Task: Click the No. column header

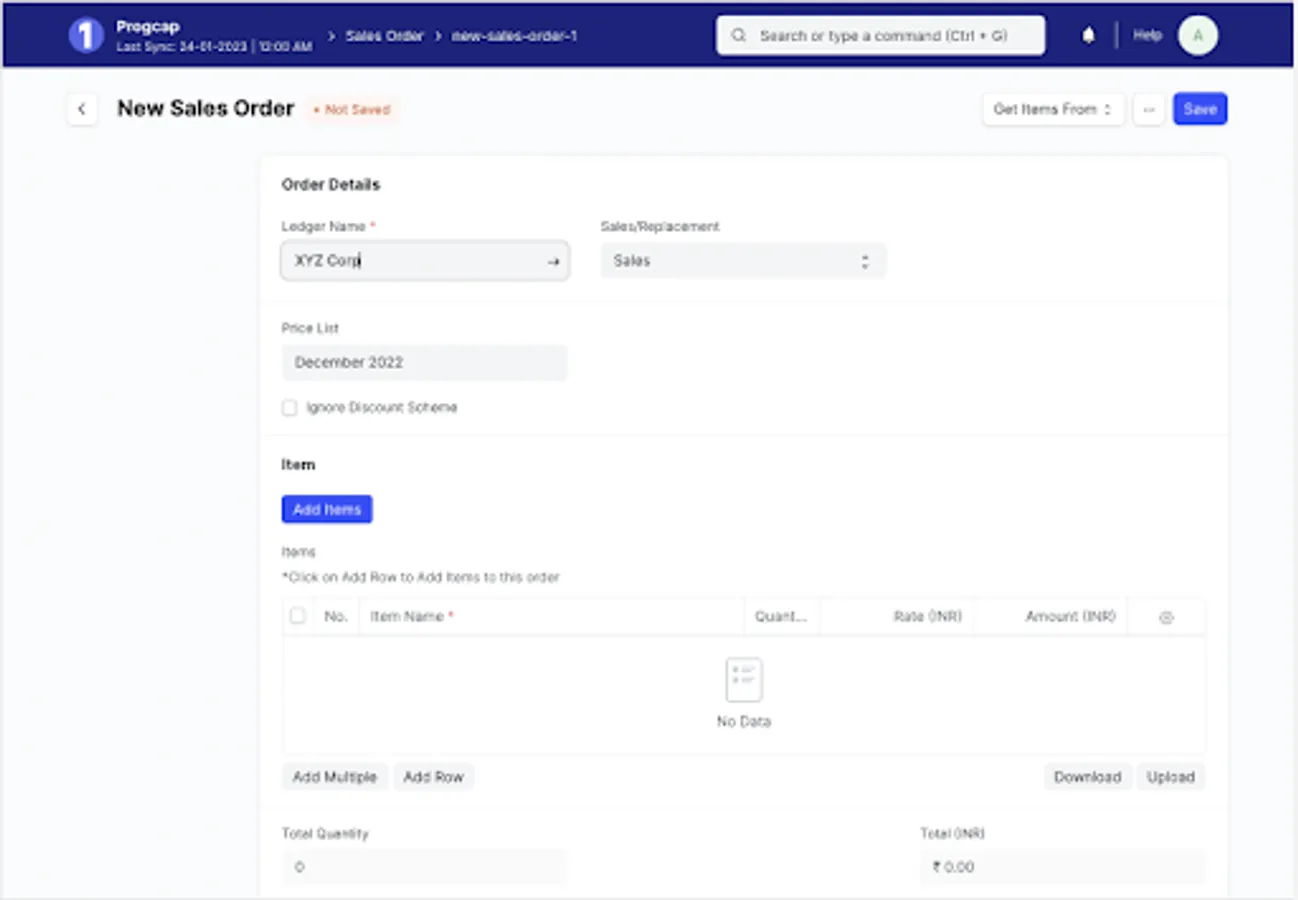Action: coord(336,617)
